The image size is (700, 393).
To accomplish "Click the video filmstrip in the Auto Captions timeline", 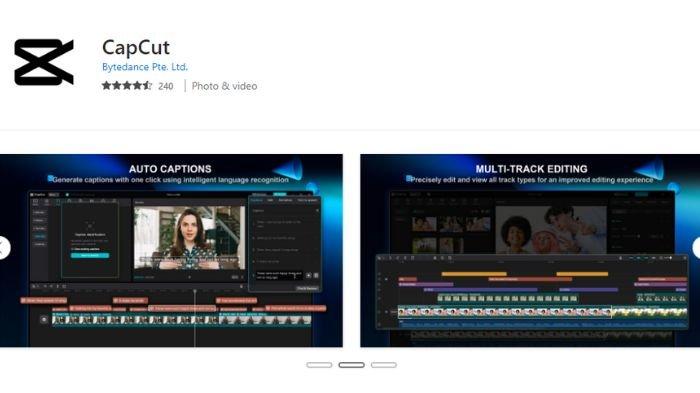I will coord(182,319).
